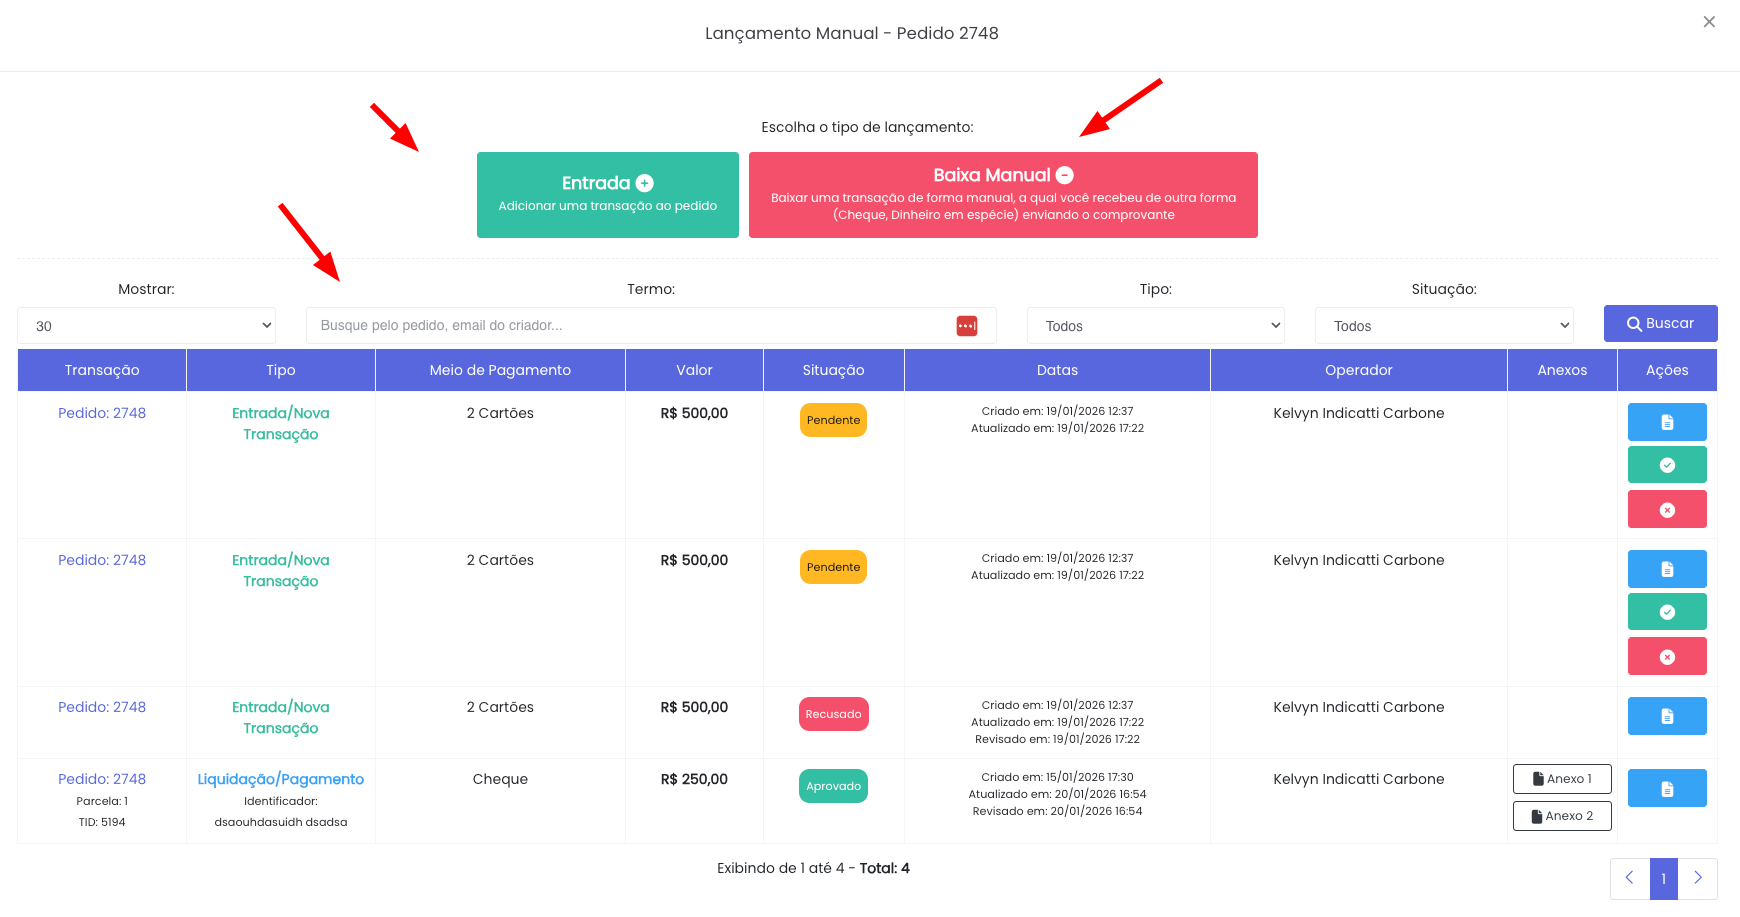This screenshot has height=917, width=1740.
Task: Reject the second pending transaction
Action: [1666, 657]
